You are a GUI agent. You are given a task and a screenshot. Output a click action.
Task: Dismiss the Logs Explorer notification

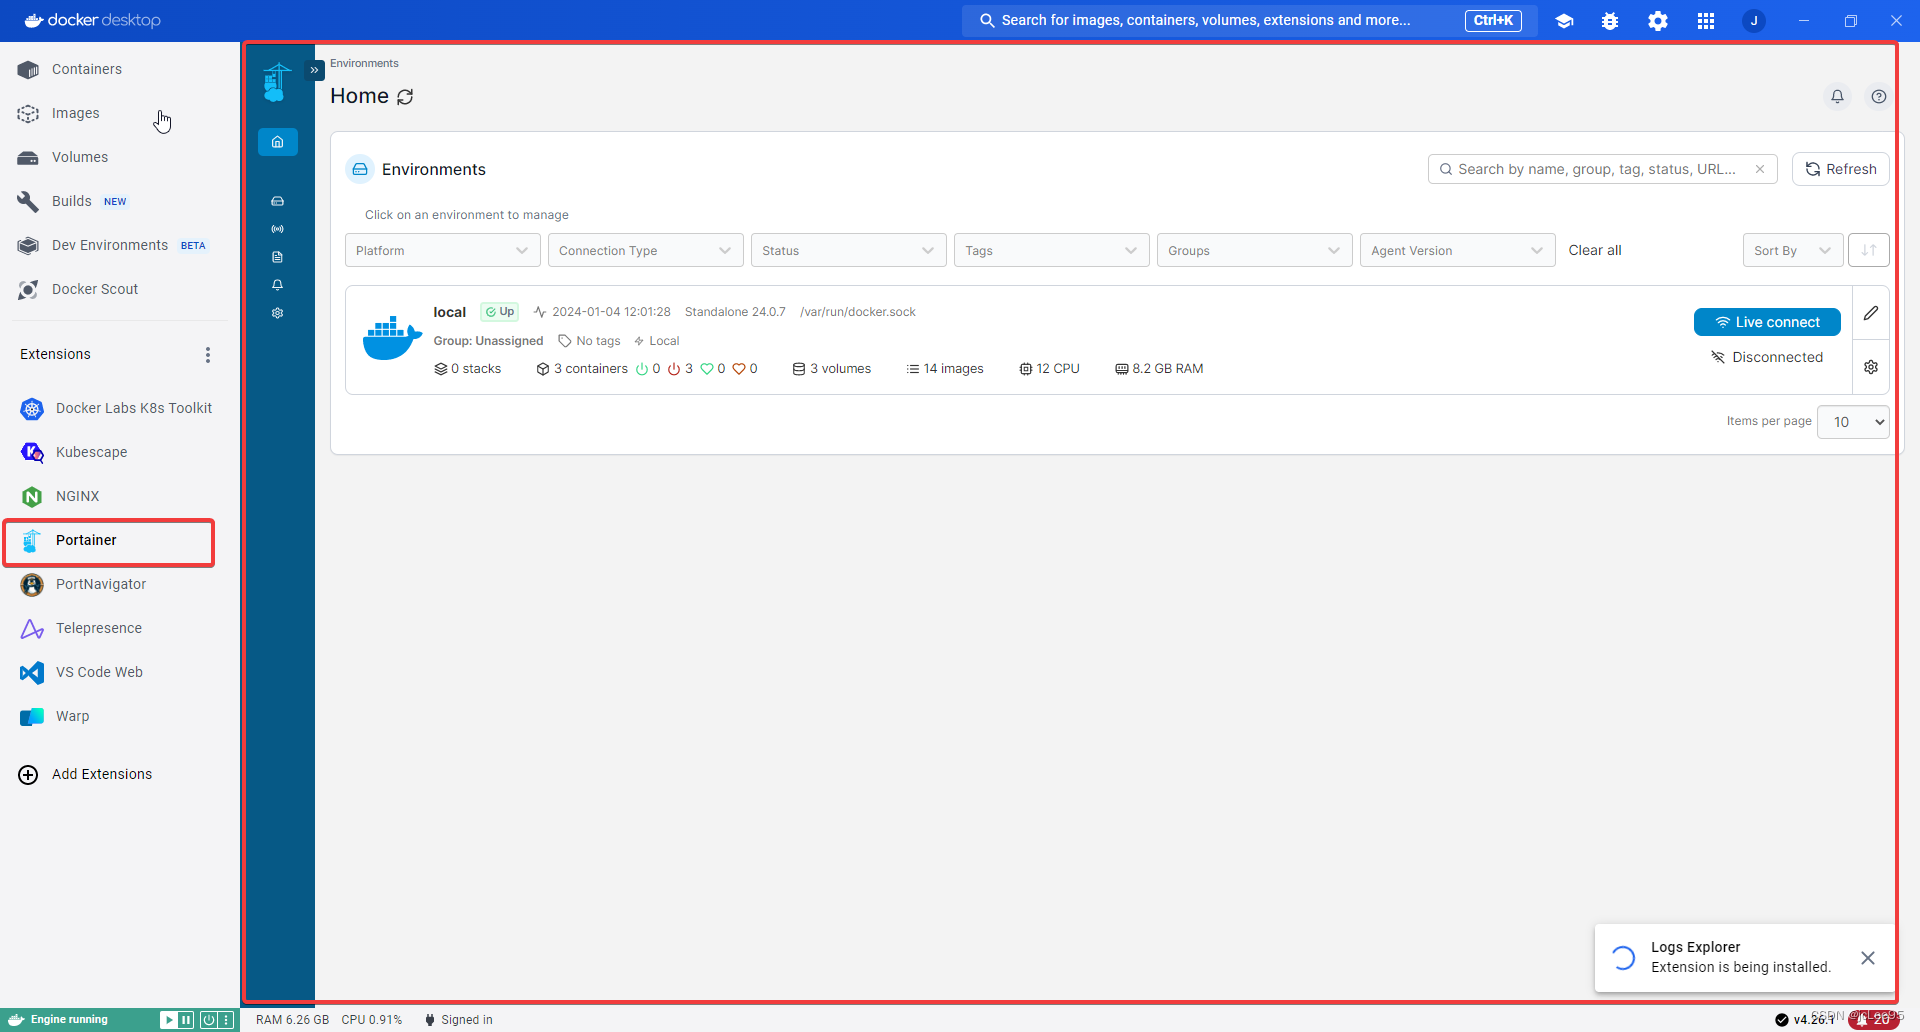coord(1868,958)
